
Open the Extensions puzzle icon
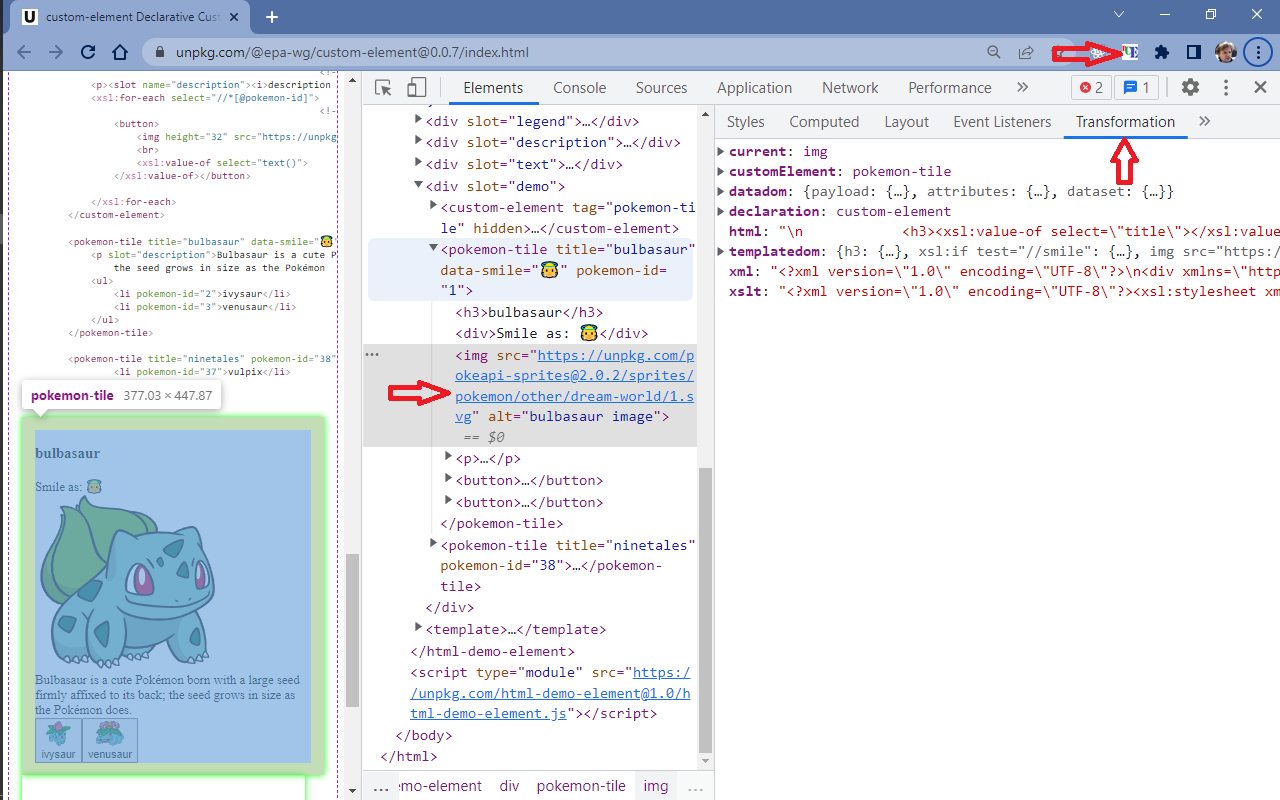point(1161,52)
